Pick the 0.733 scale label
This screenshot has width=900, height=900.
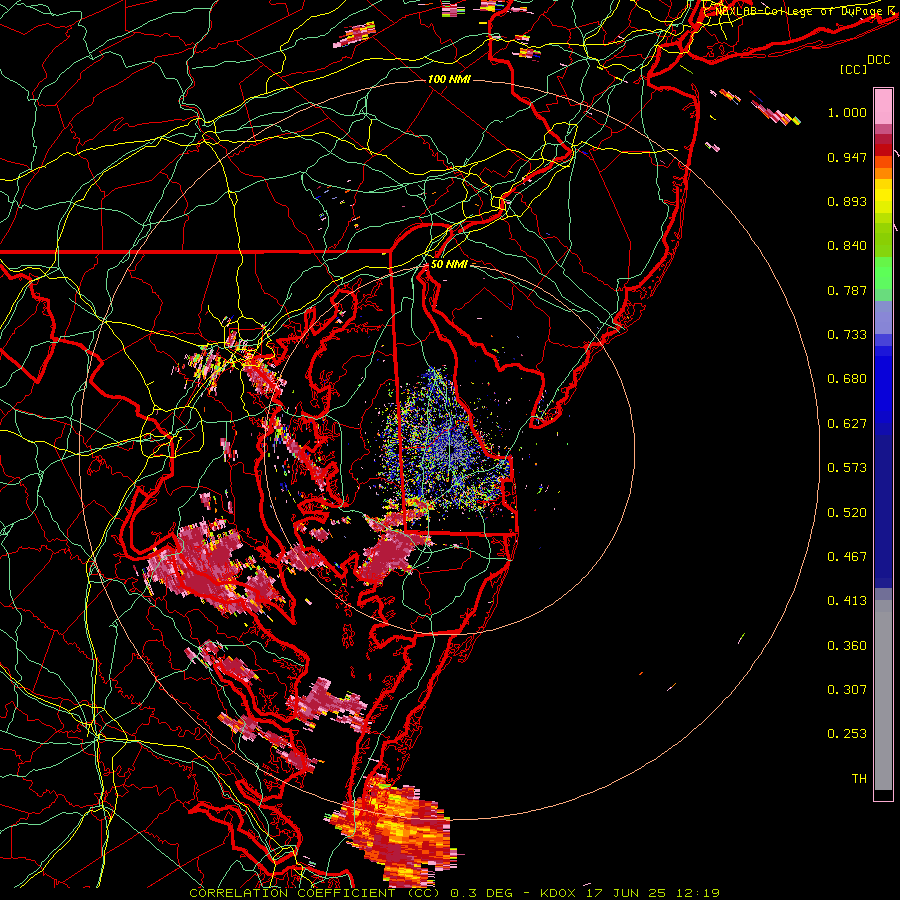pos(847,335)
